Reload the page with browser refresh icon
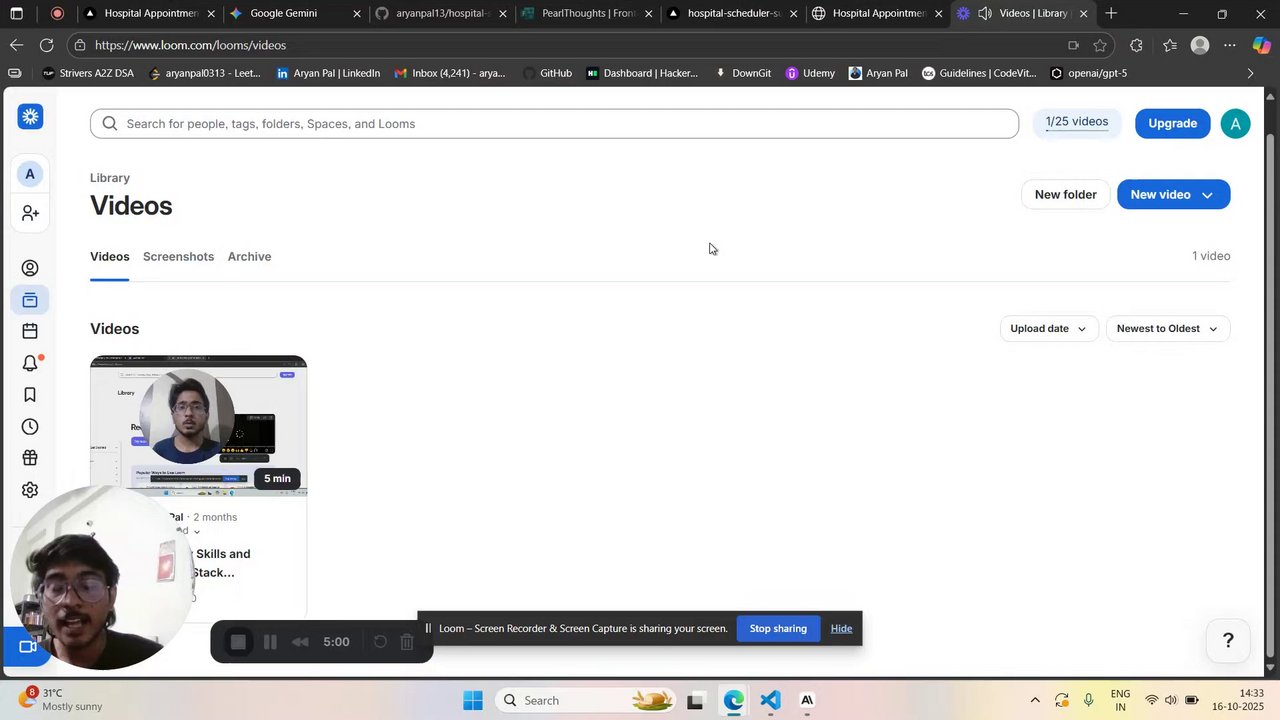 46,45
